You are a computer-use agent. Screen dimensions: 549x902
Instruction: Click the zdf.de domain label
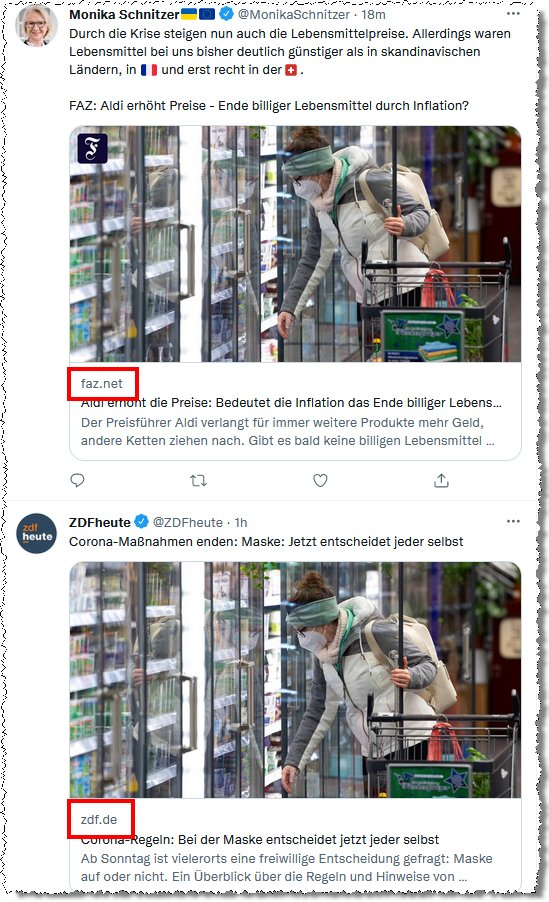(99, 820)
